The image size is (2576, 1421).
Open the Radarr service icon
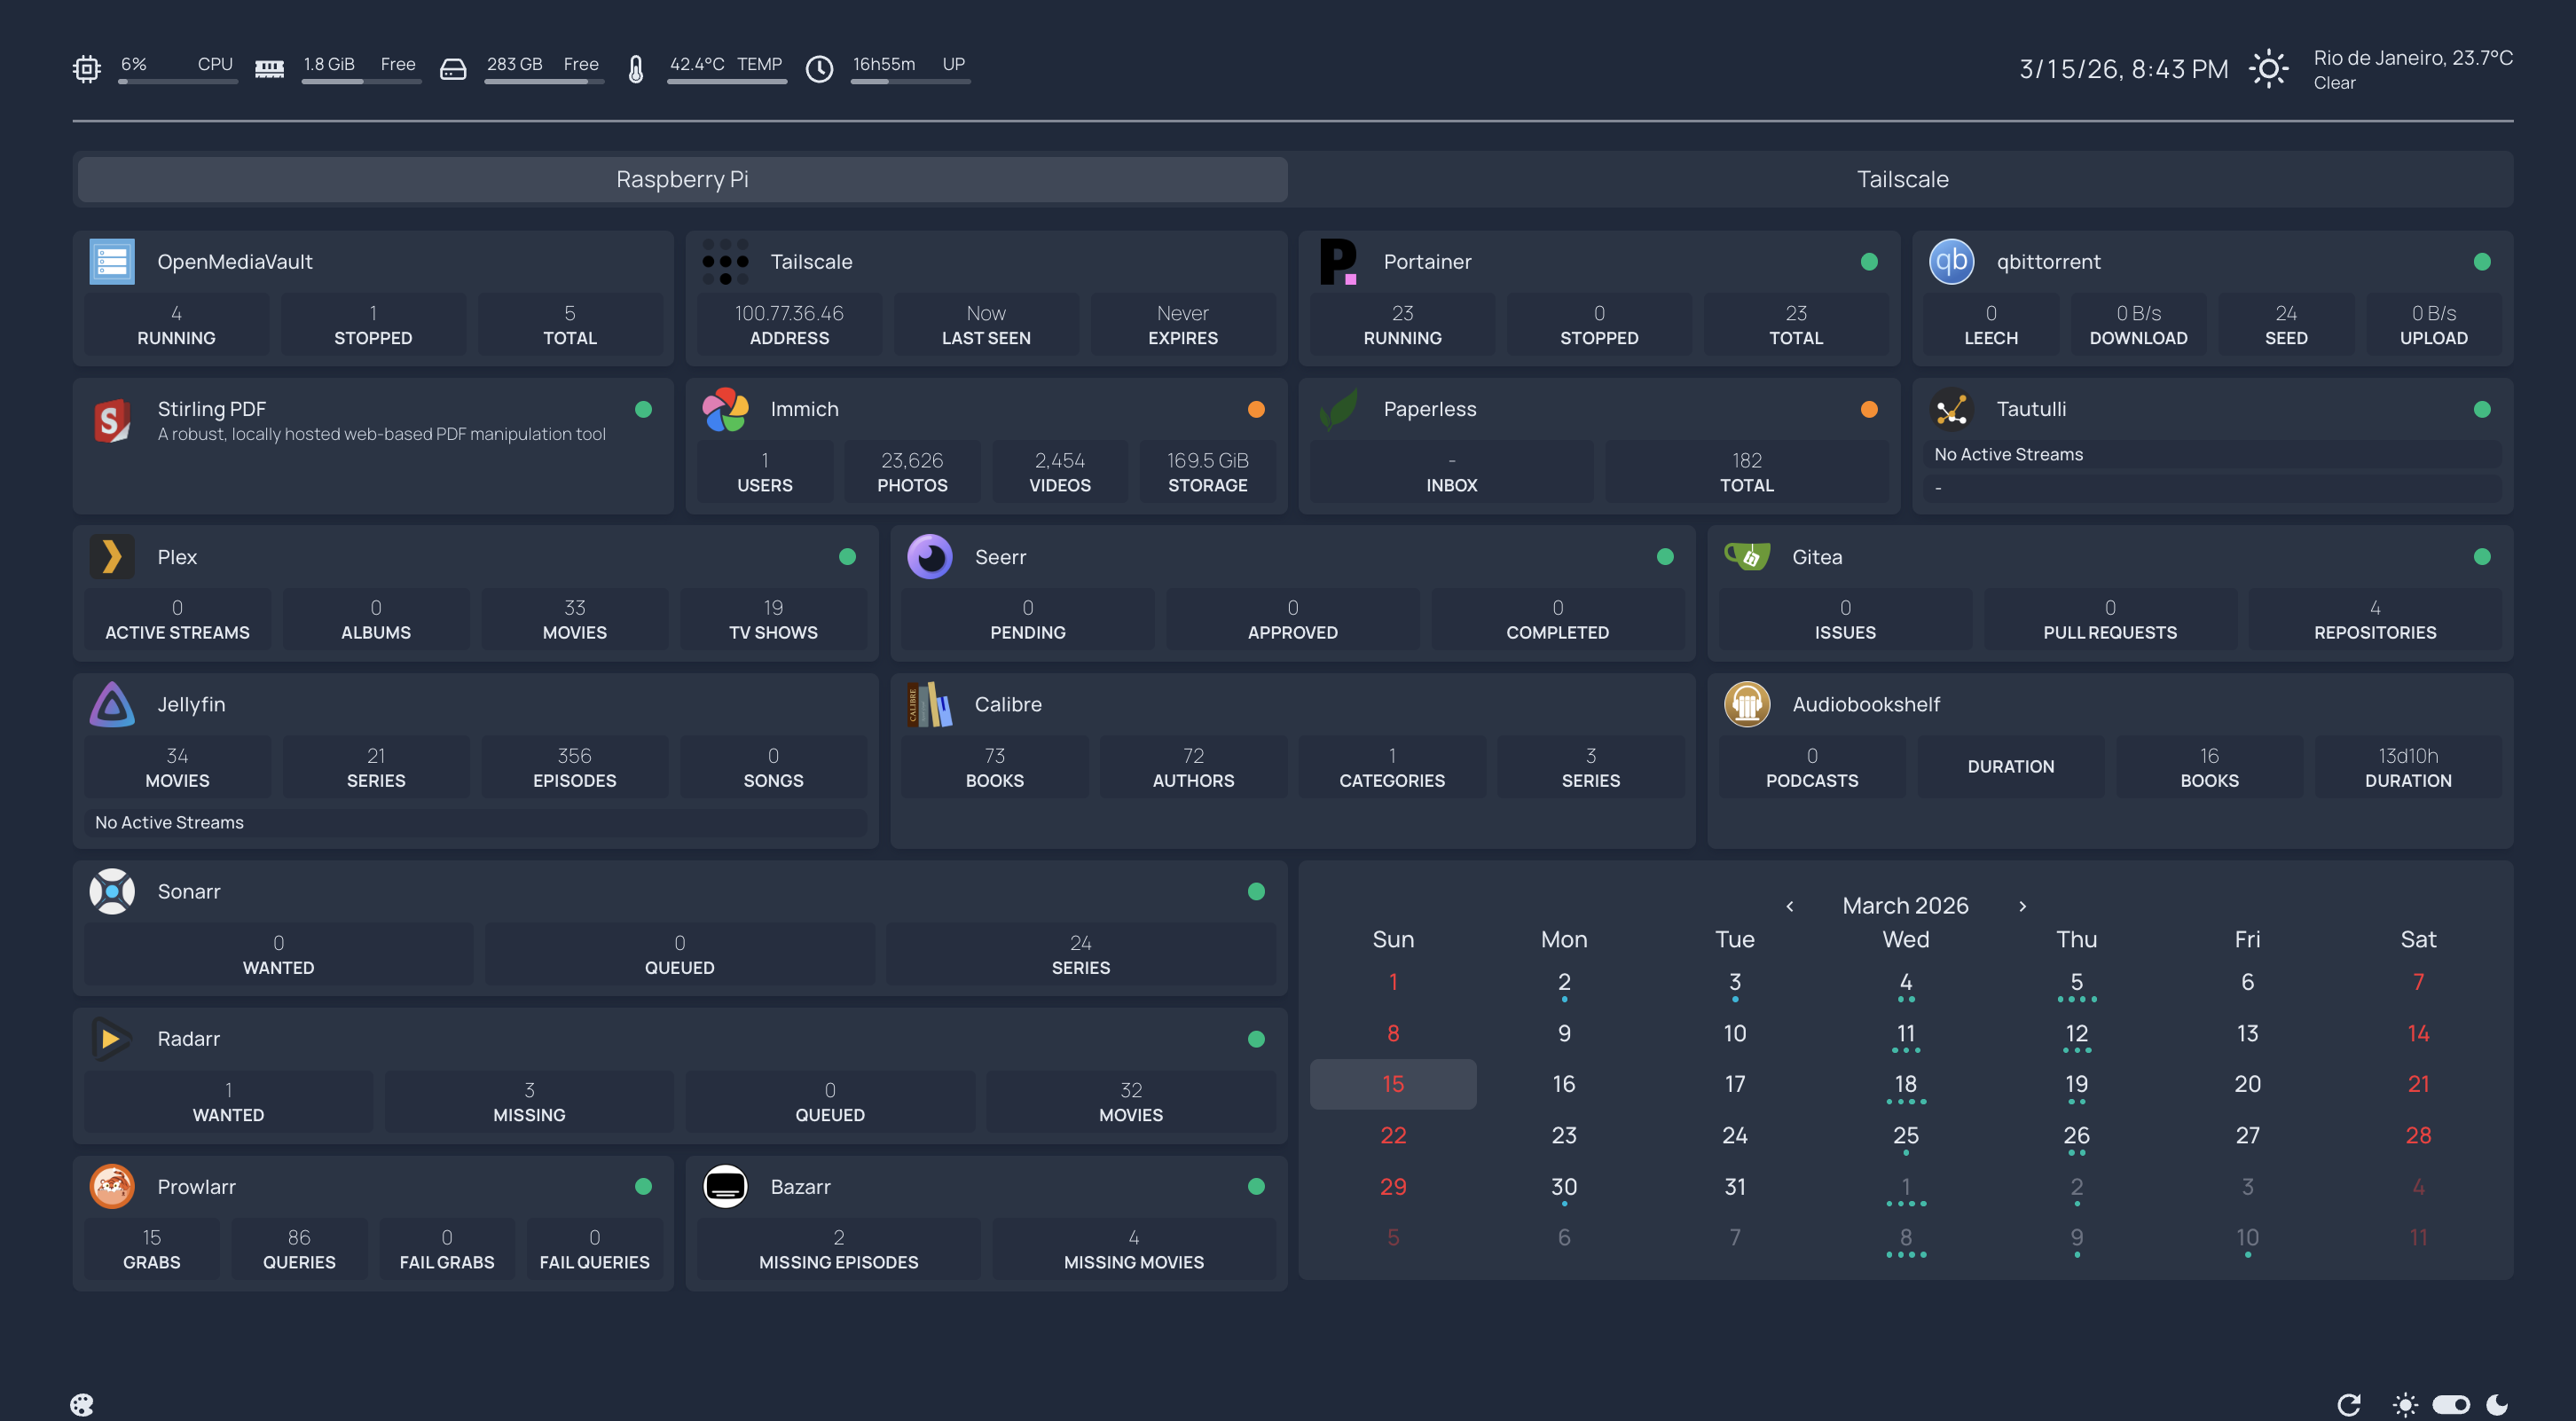[x=112, y=1039]
